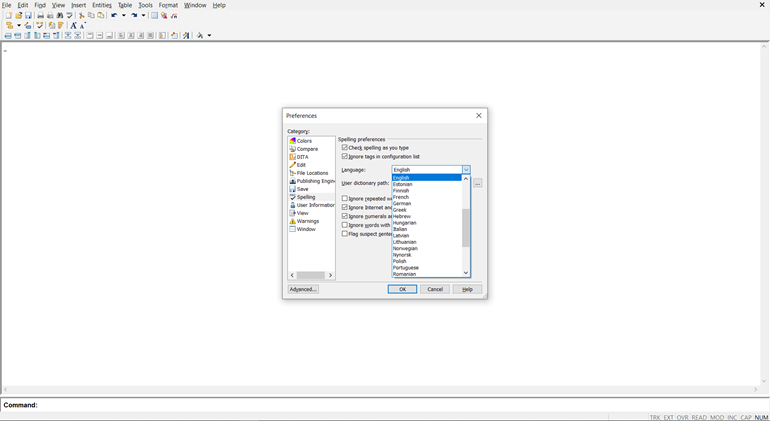Open the Entities menu
This screenshot has height=421, width=770.
tap(102, 5)
